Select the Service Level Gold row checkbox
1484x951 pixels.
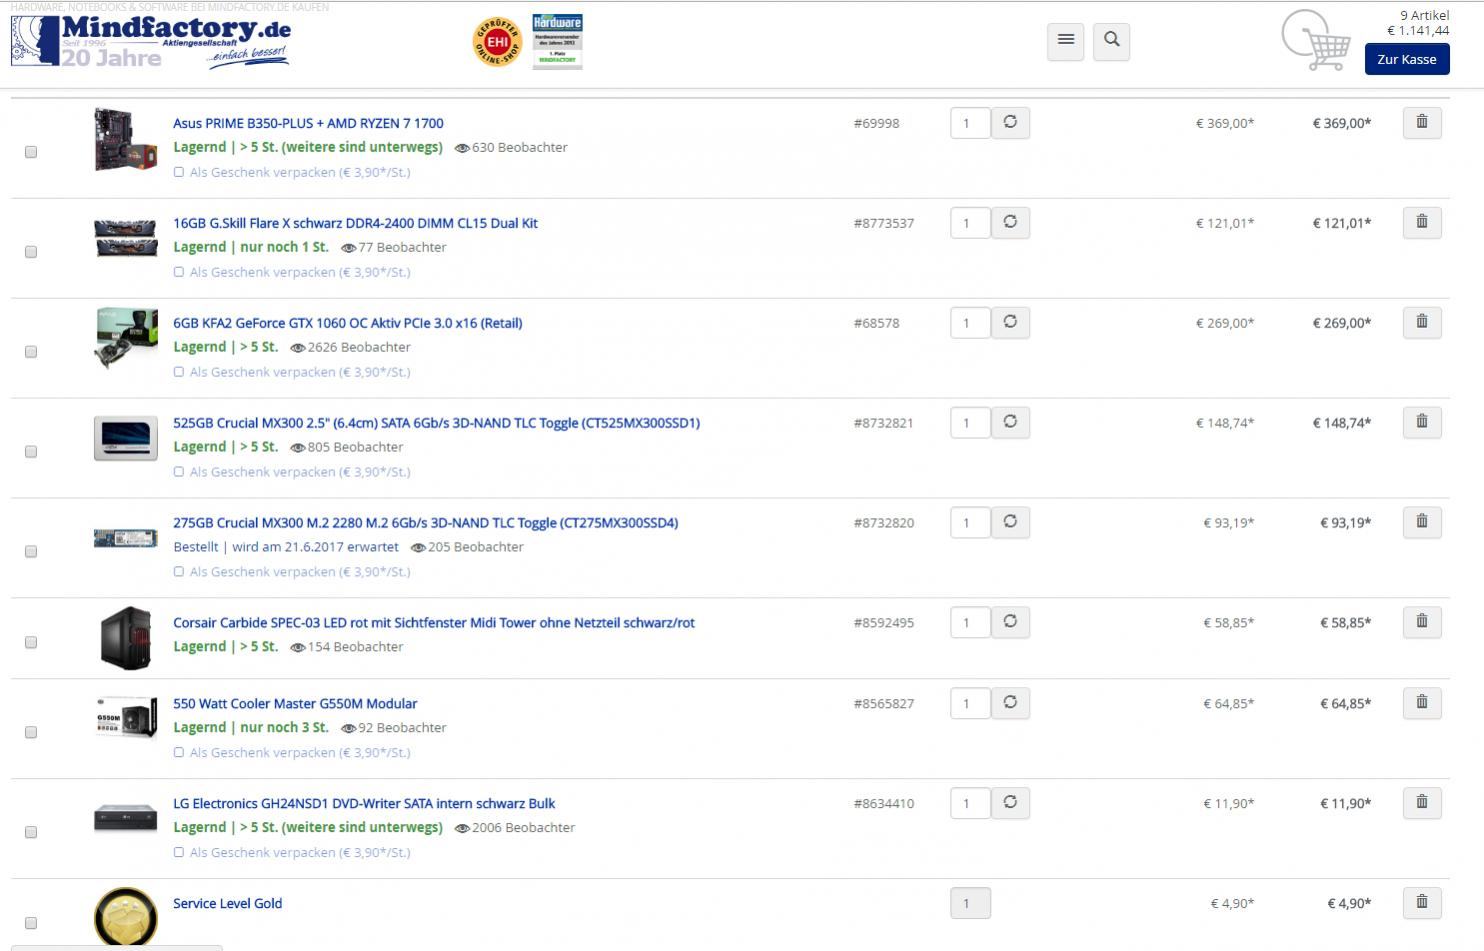(x=31, y=923)
